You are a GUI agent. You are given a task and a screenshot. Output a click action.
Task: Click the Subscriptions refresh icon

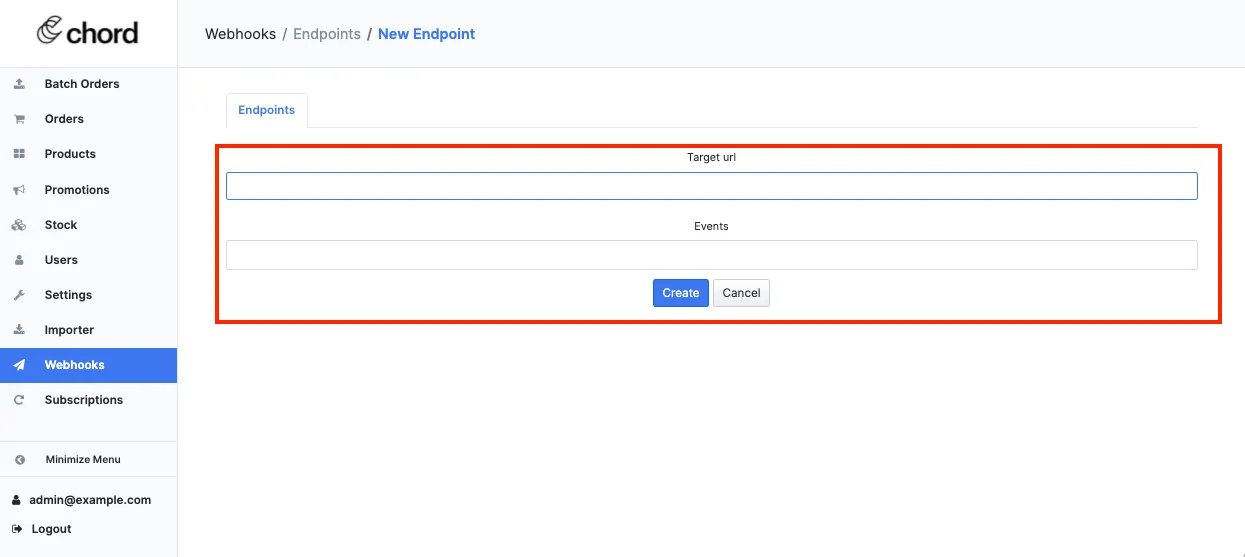coord(19,400)
